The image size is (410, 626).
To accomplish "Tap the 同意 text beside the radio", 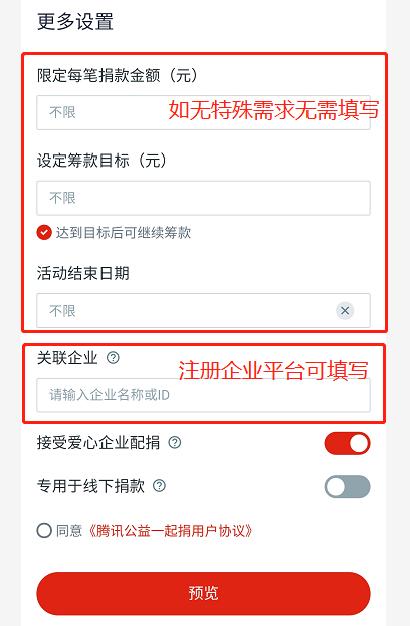I will [69, 531].
